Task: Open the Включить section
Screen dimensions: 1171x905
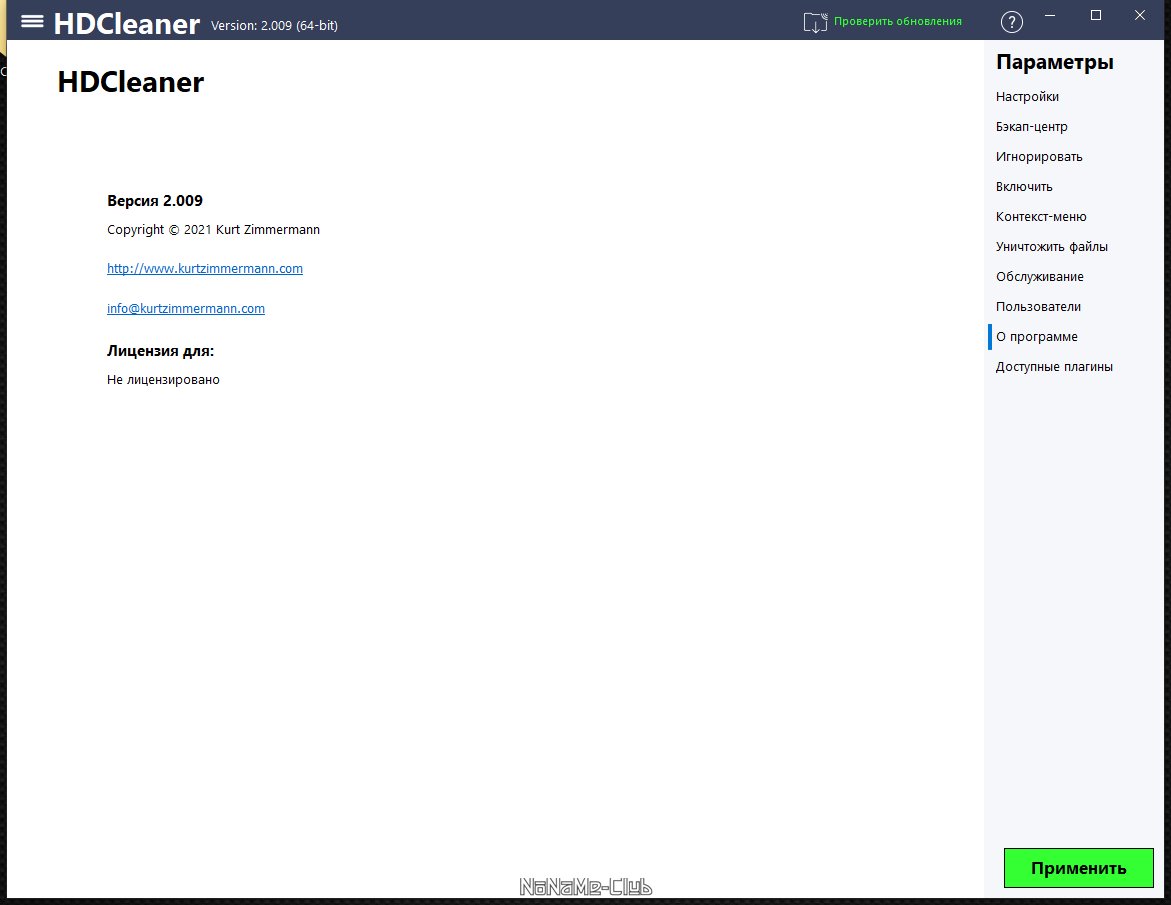Action: point(1024,187)
